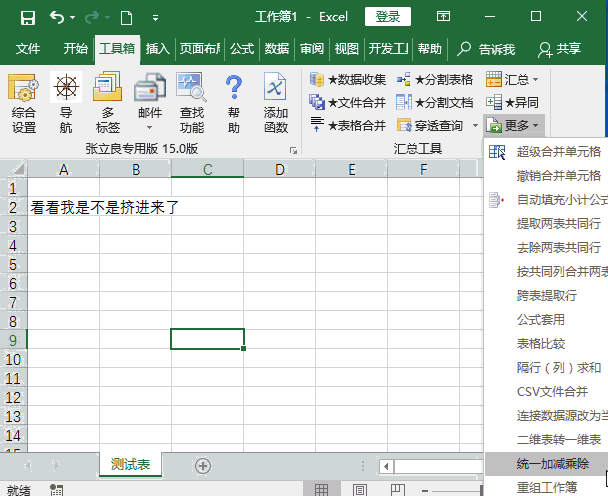The image size is (608, 496).
Task: Click the 告诉我 search field
Action: [486, 48]
